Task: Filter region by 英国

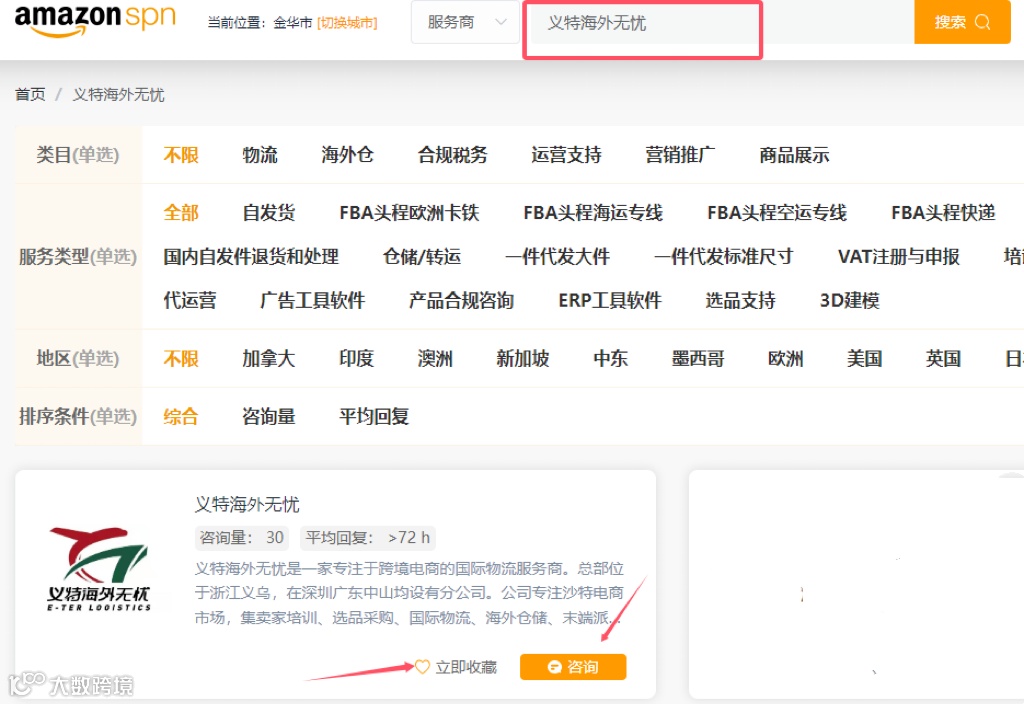Action: (x=943, y=359)
